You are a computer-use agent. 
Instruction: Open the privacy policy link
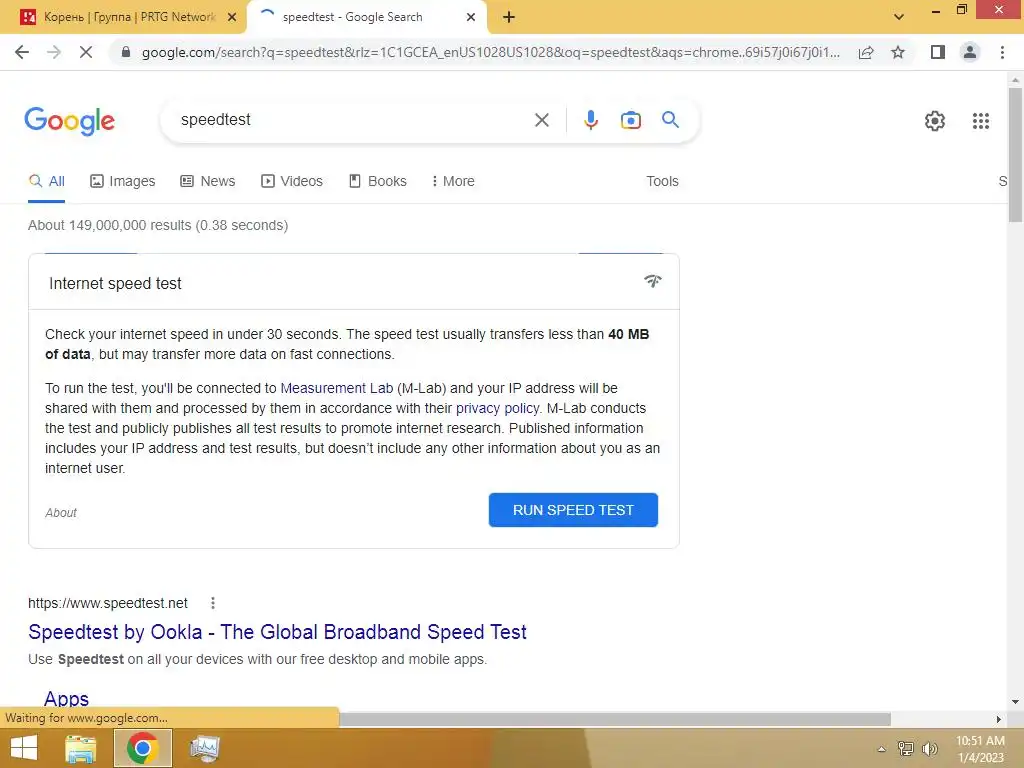(x=497, y=408)
